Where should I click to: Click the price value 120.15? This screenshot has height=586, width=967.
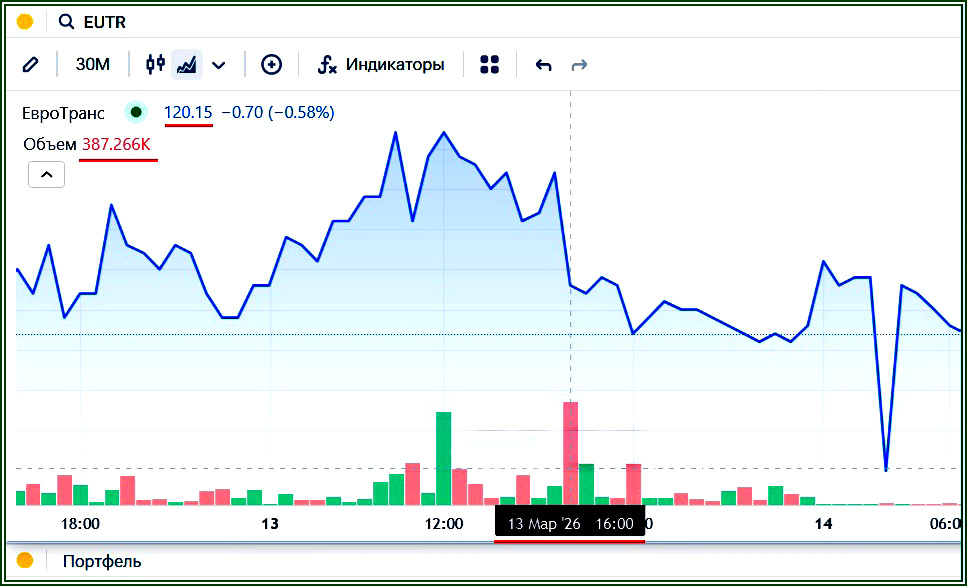[188, 112]
